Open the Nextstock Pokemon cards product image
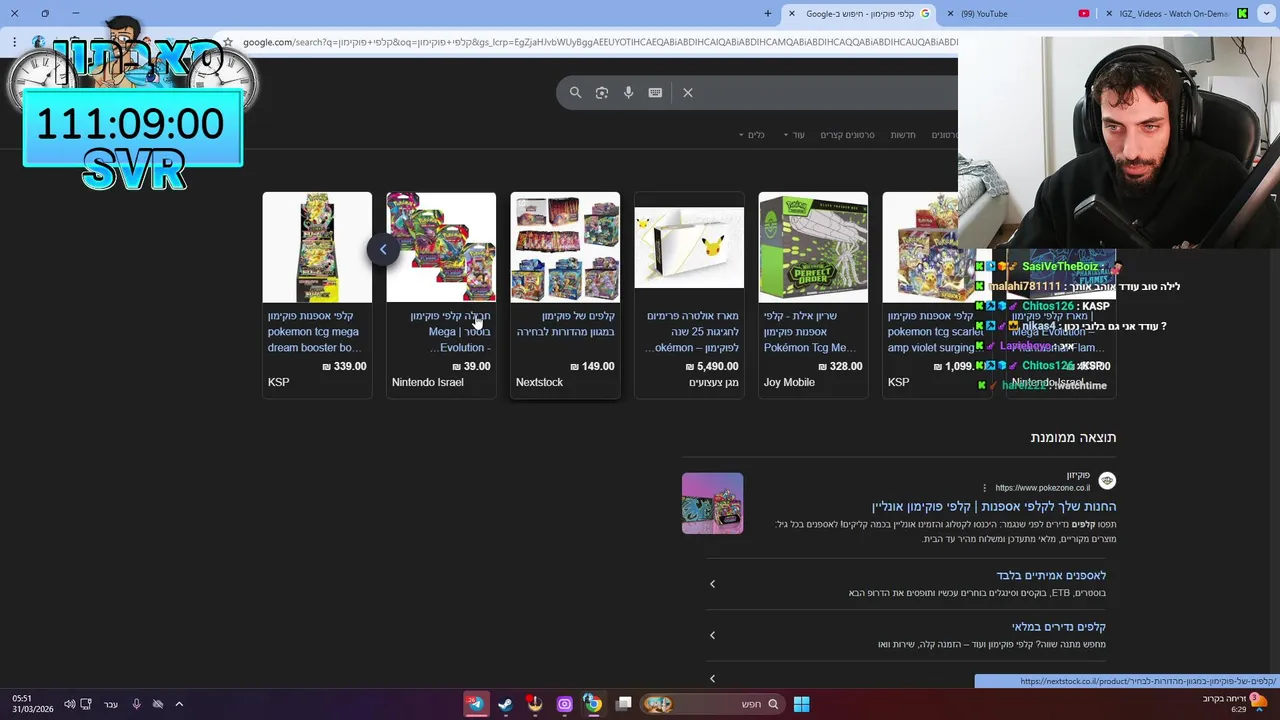Screen dimensions: 1280x720 pyautogui.click(x=565, y=247)
